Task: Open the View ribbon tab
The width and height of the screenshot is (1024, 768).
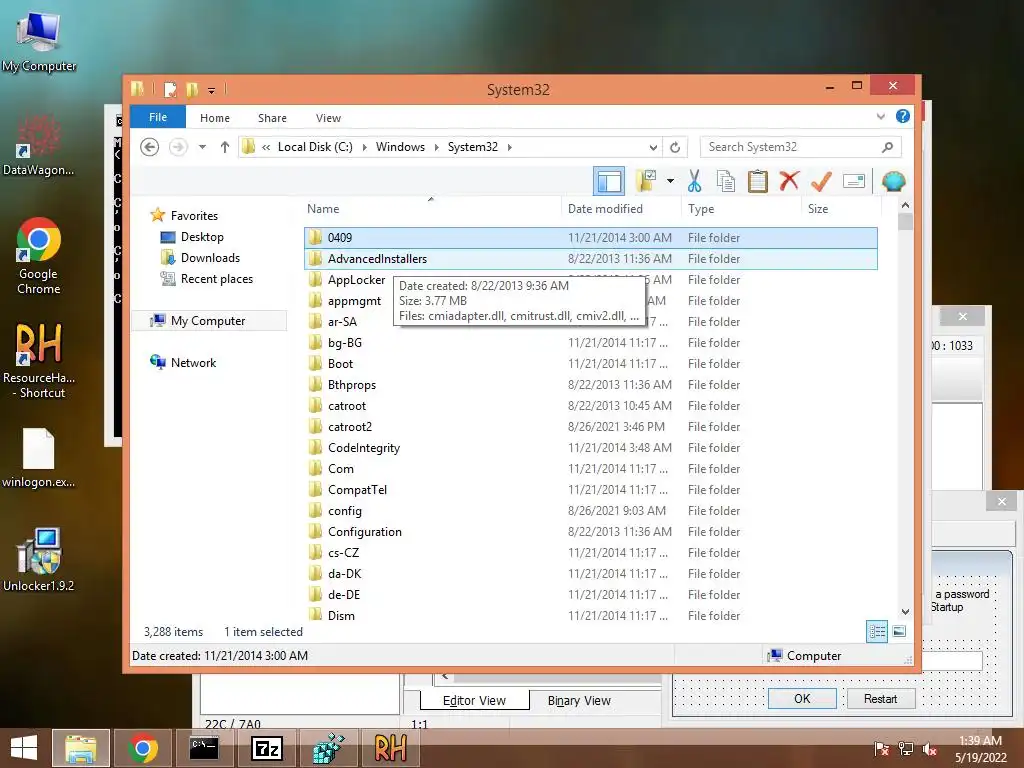Action: pos(328,118)
